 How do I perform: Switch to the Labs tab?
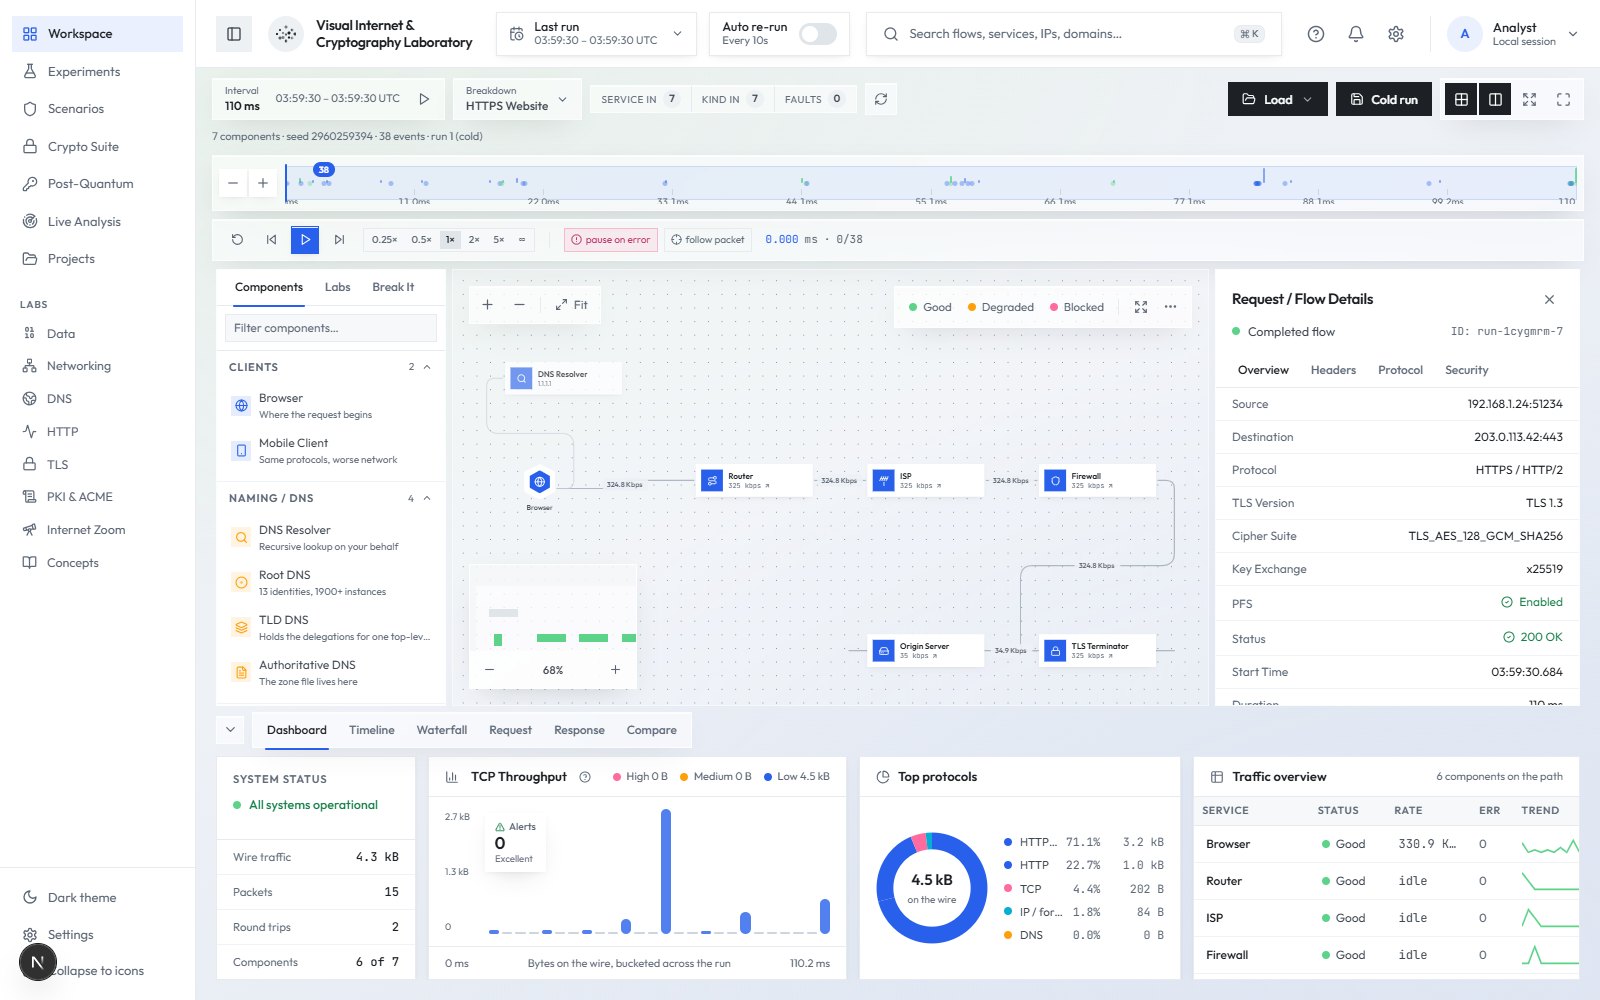(337, 287)
